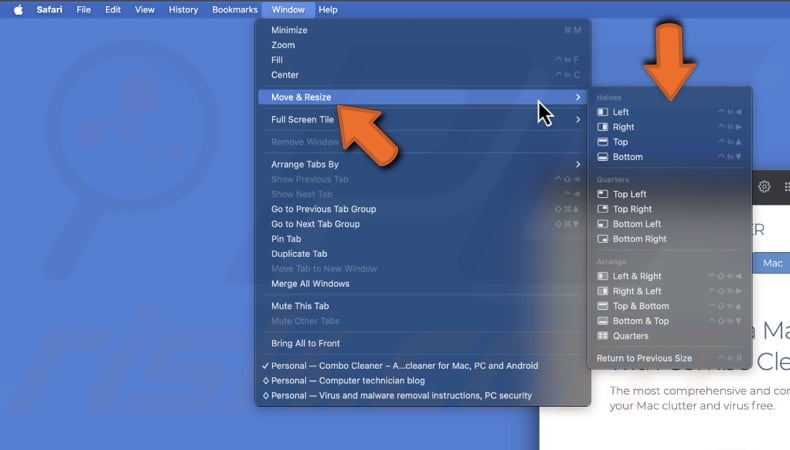The height and width of the screenshot is (450, 790).
Task: Click the Mac tab in browser page
Action: (772, 263)
